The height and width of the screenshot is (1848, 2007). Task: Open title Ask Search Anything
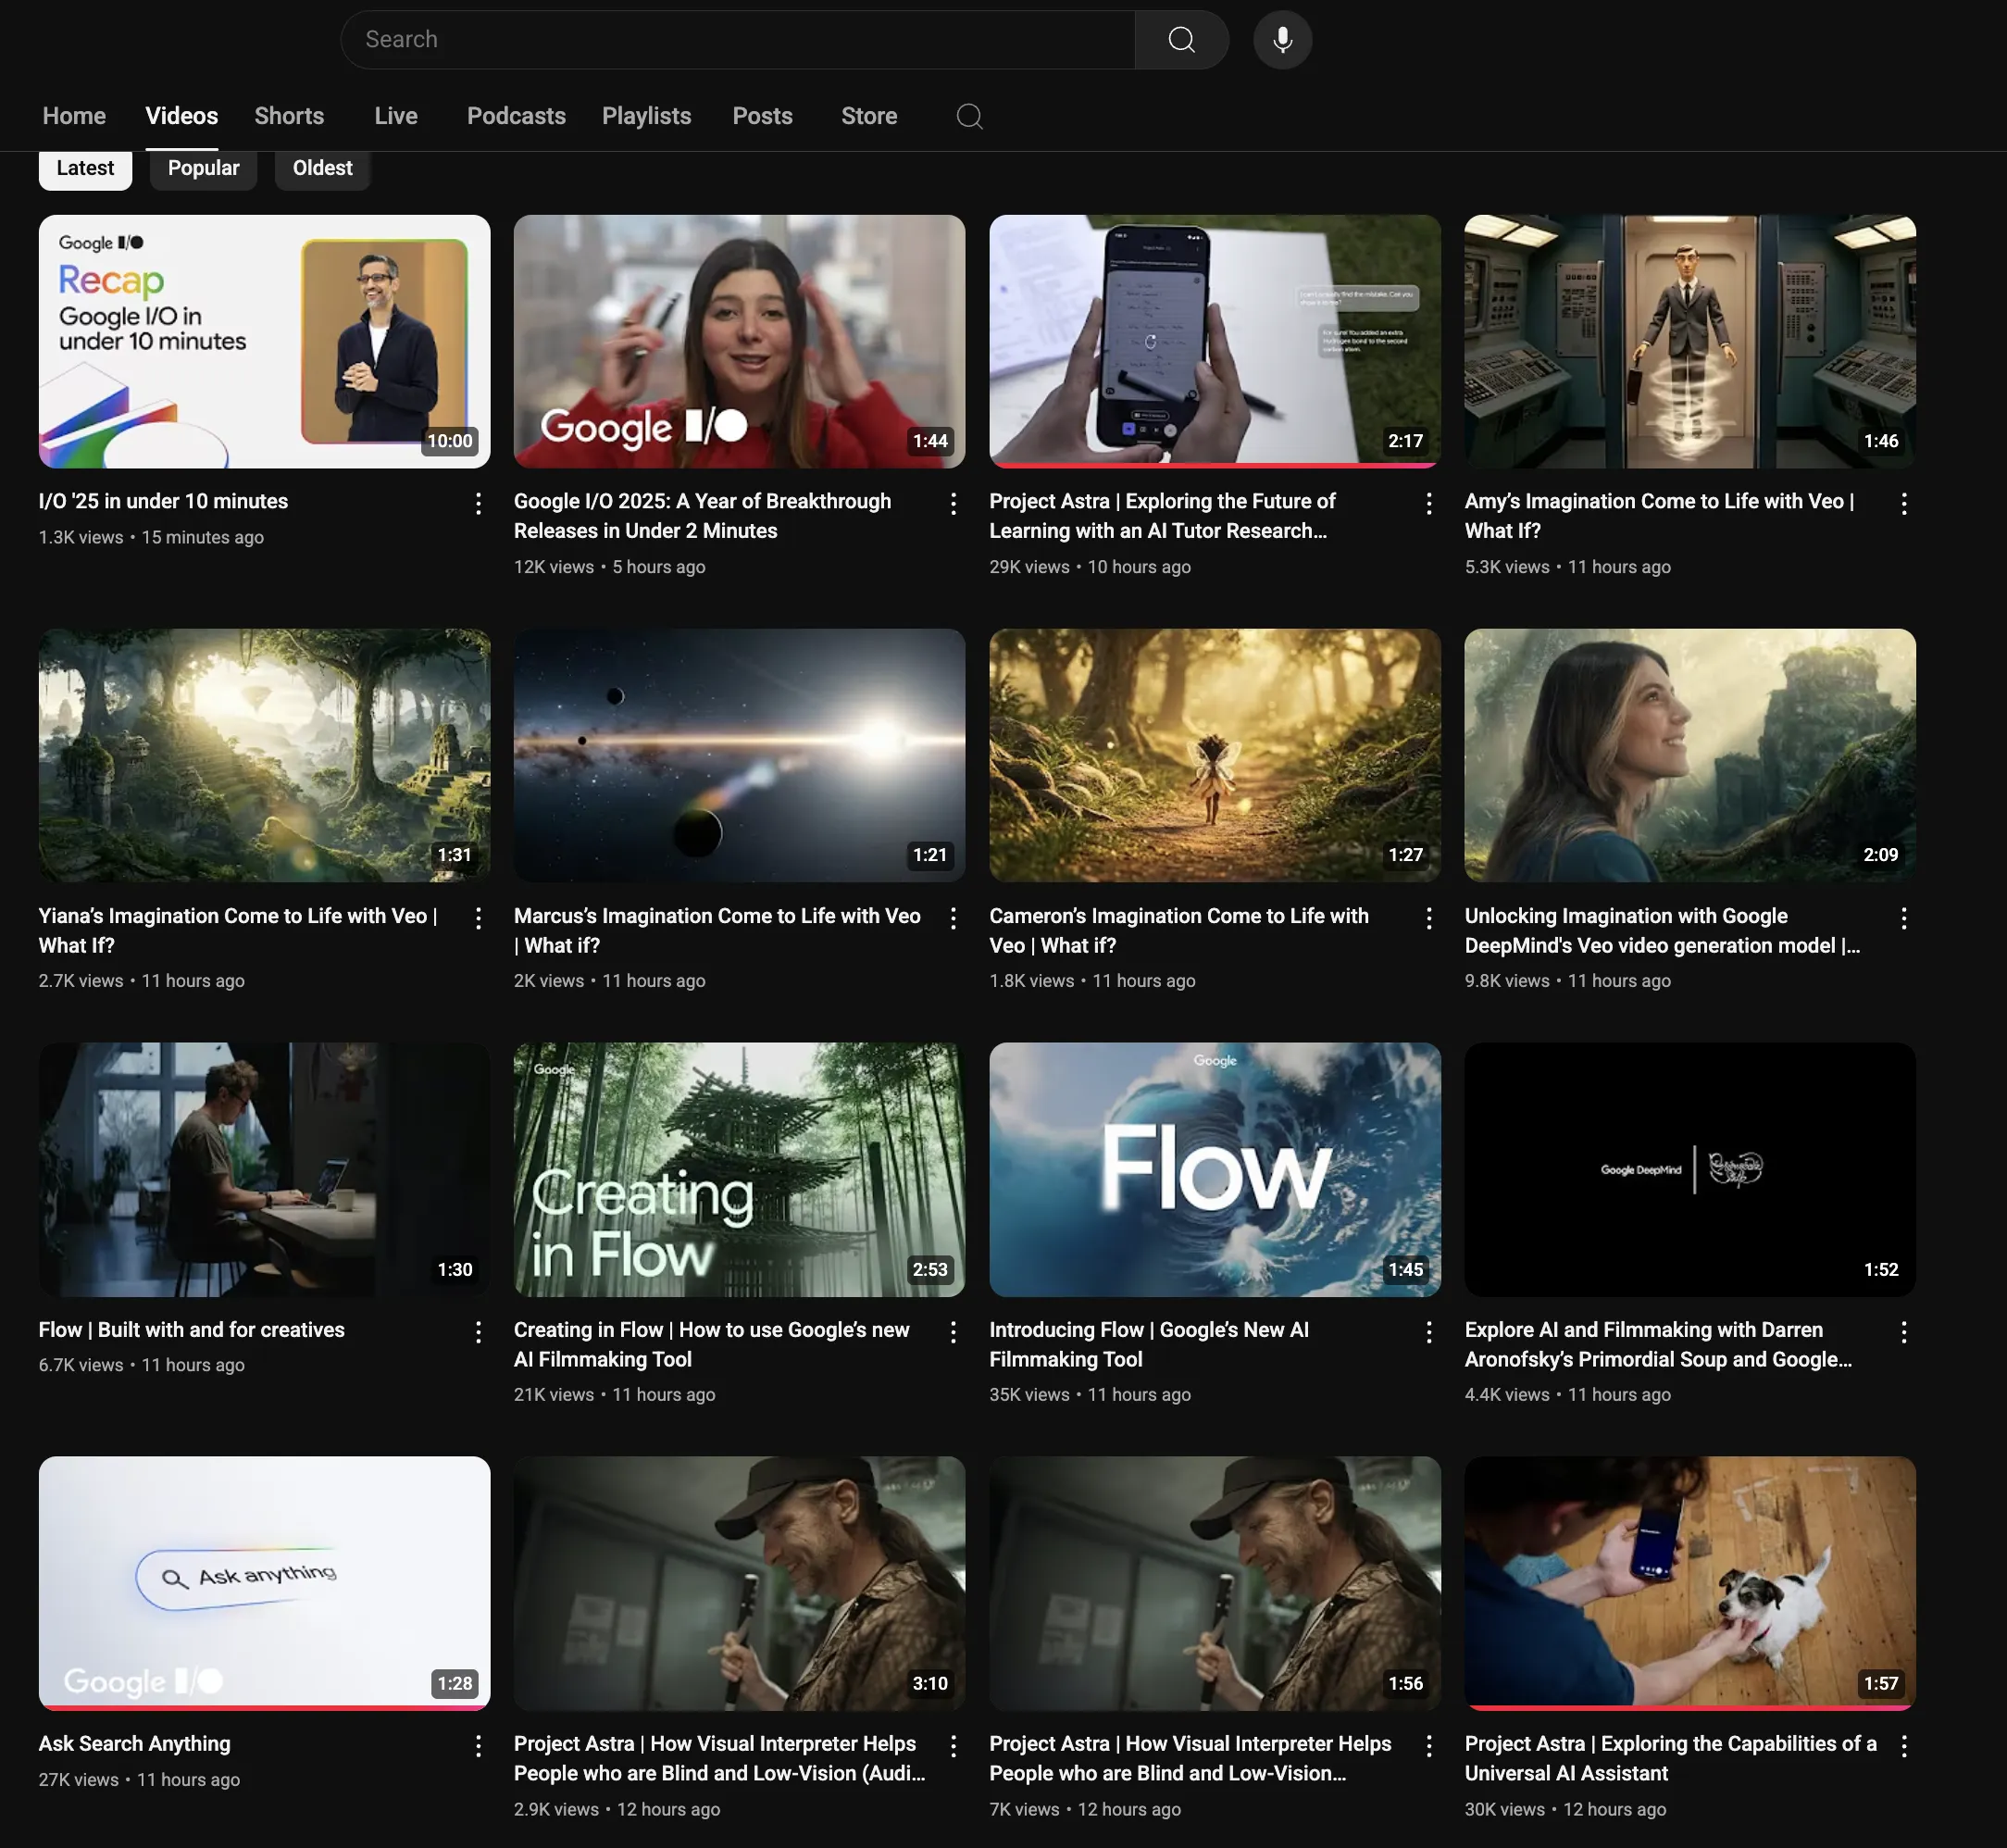[x=134, y=1744]
